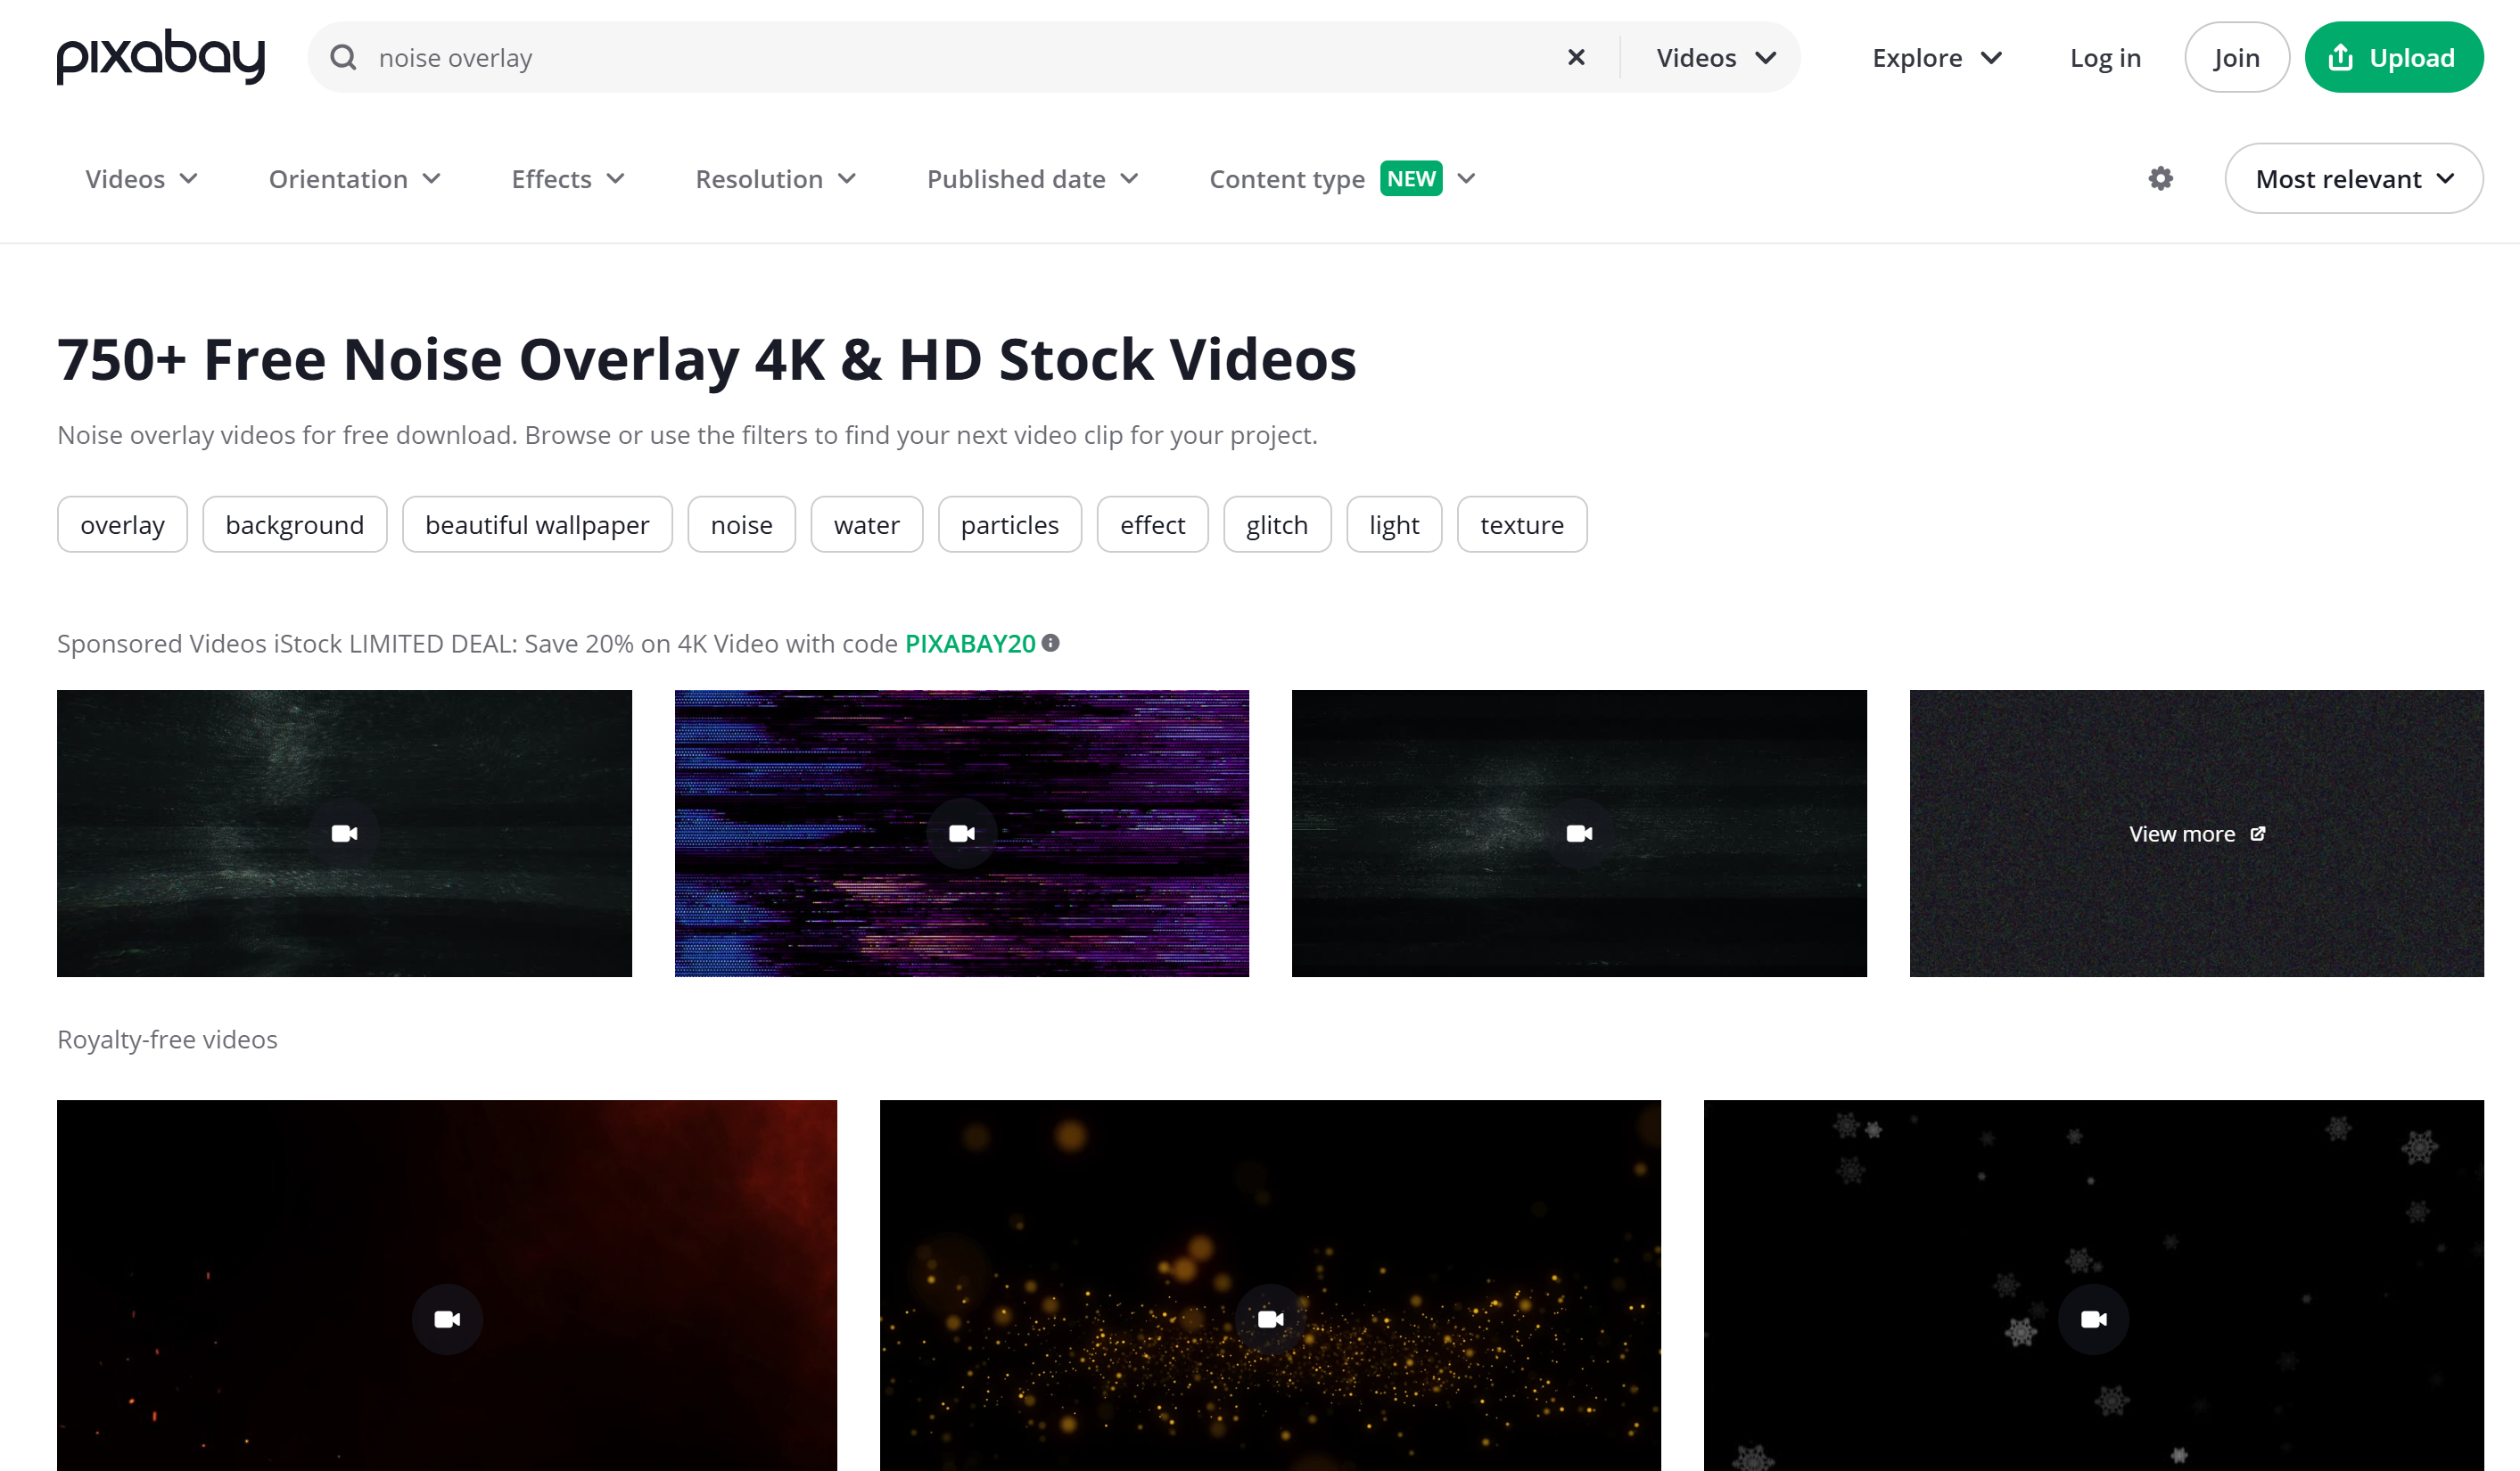Open the Orientation filter
2520x1471 pixels.
pos(355,178)
